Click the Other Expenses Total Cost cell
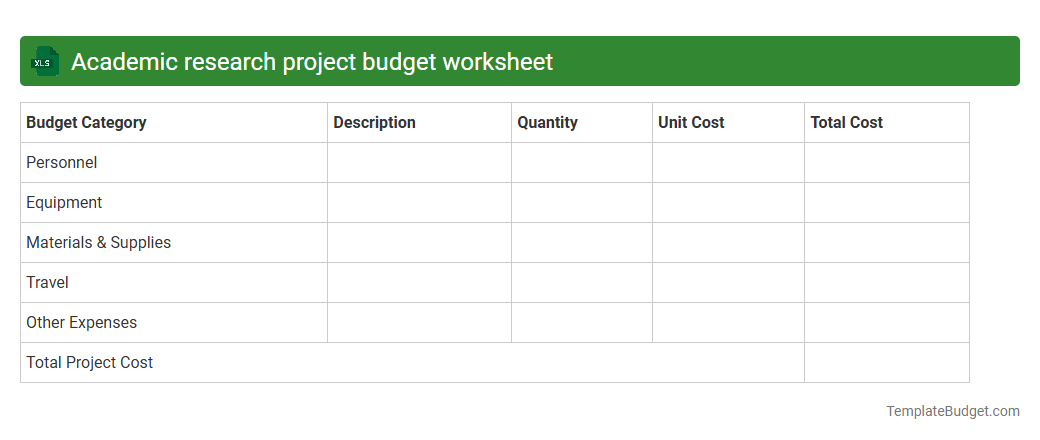Image resolution: width=1040 pixels, height=440 pixels. pos(887,323)
